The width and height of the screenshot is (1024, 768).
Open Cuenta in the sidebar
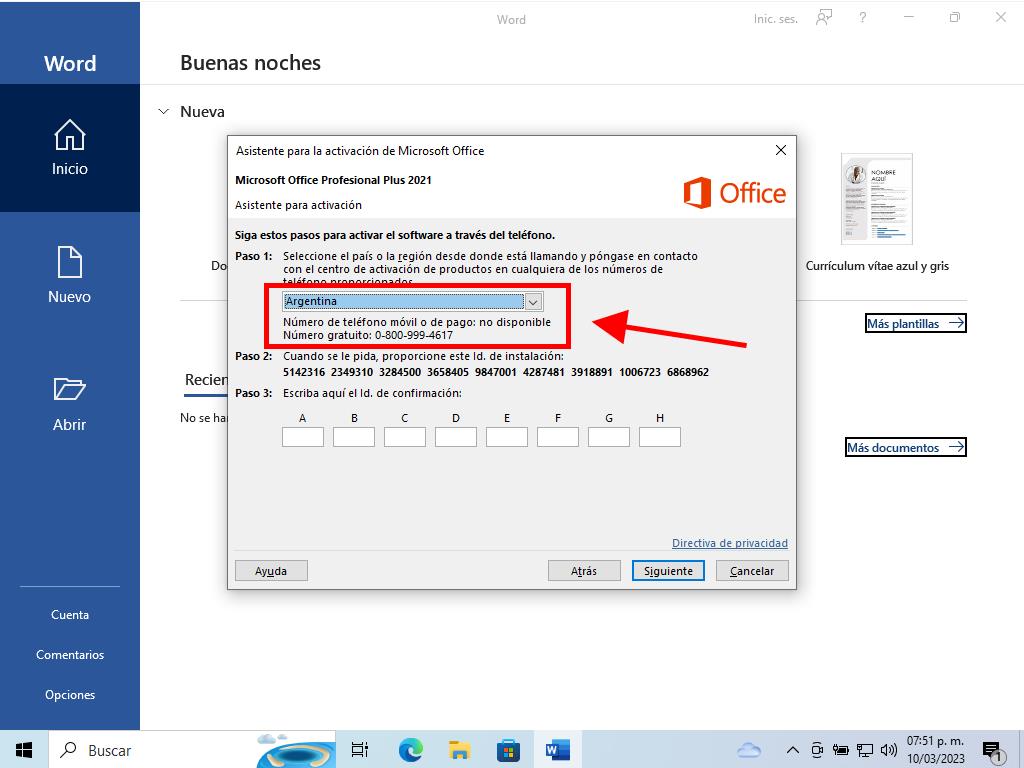click(70, 615)
